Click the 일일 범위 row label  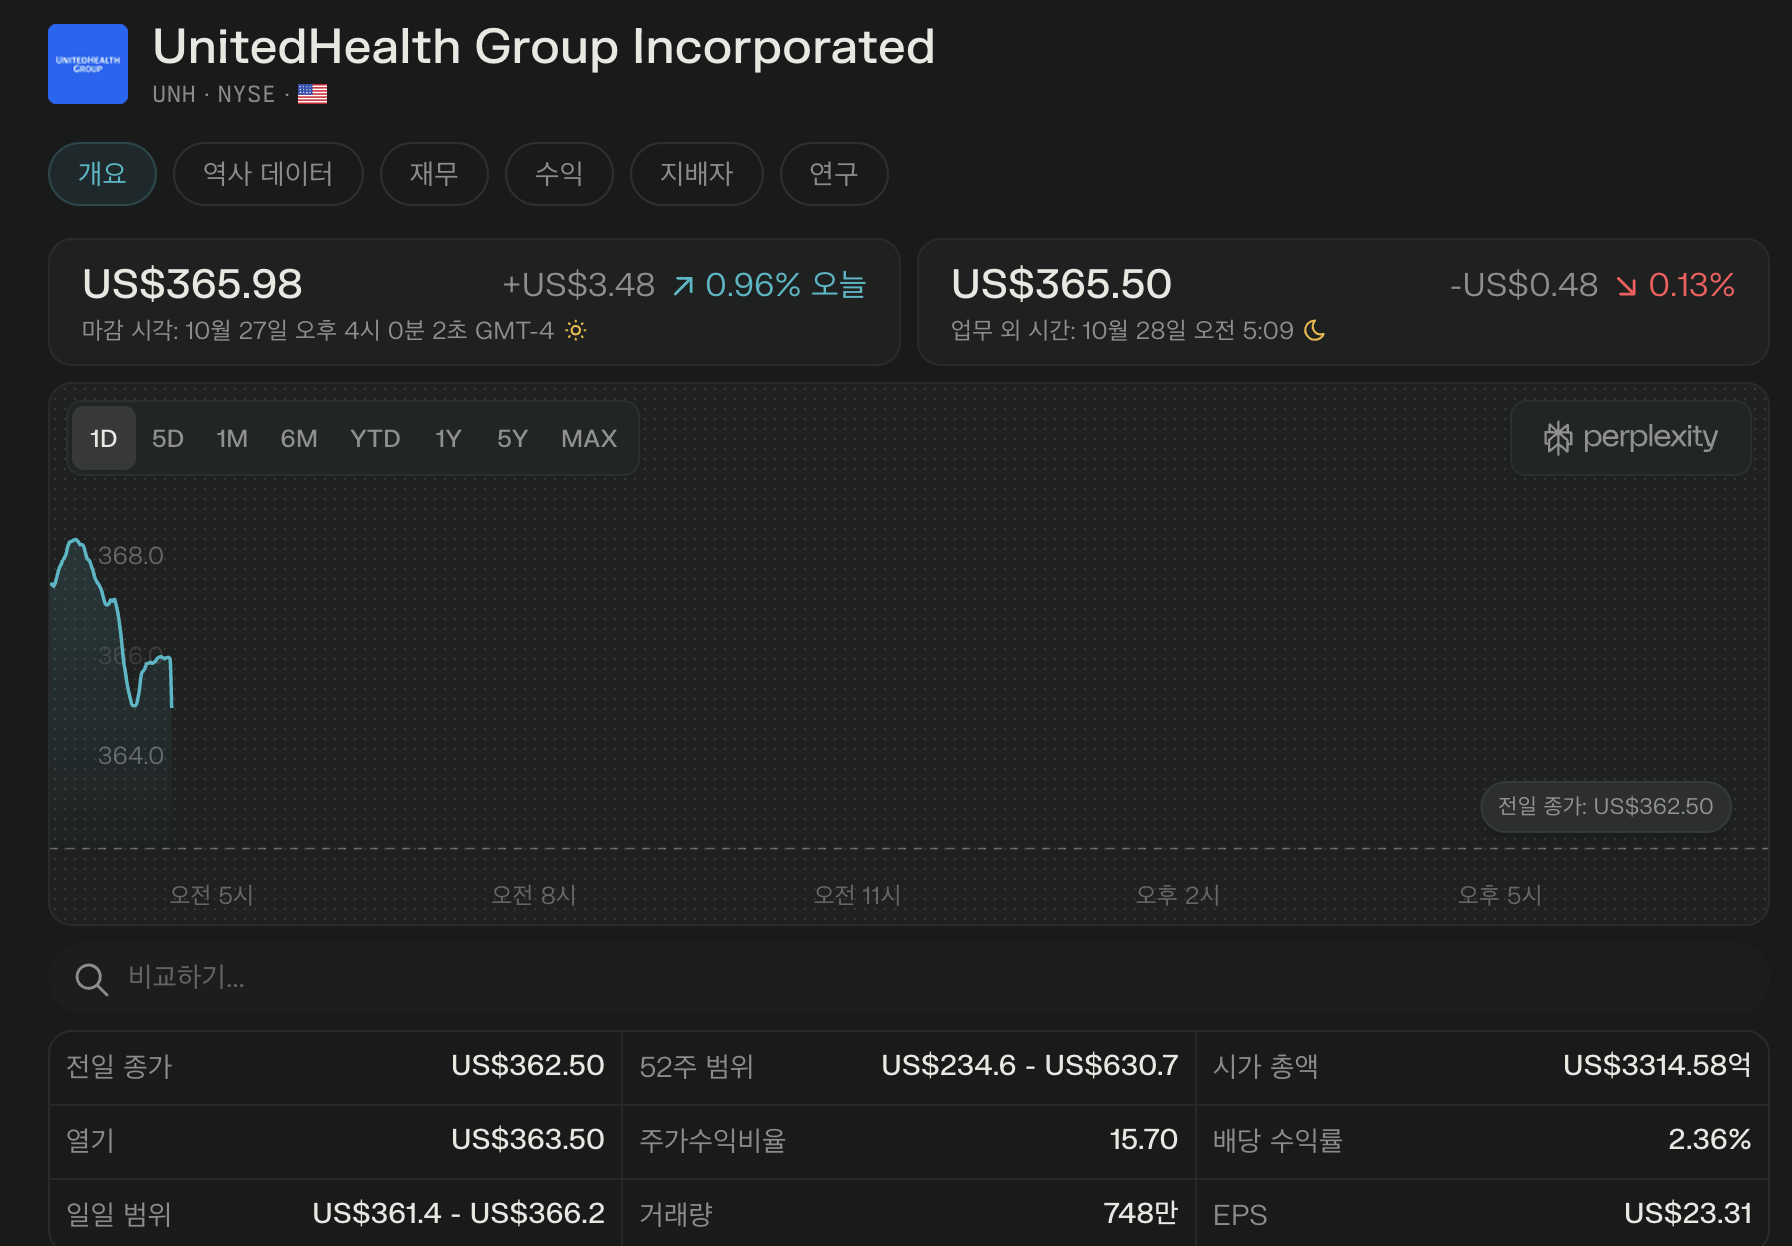[x=119, y=1215]
